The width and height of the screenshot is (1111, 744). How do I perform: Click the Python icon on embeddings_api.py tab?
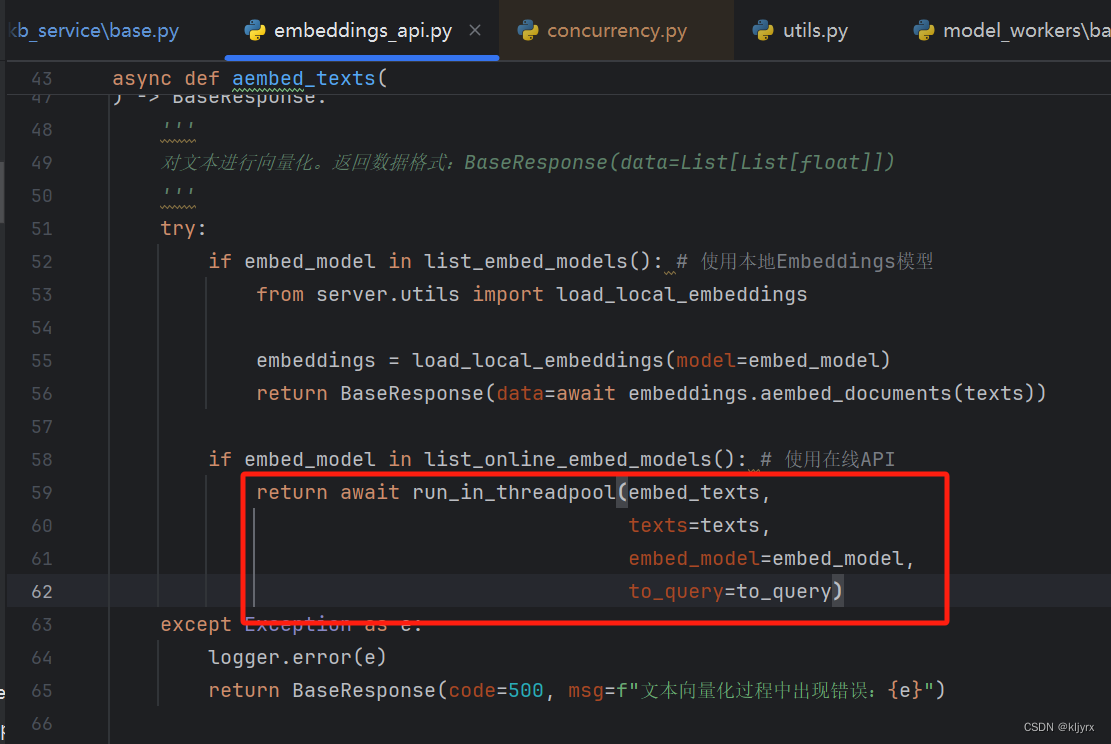(257, 30)
